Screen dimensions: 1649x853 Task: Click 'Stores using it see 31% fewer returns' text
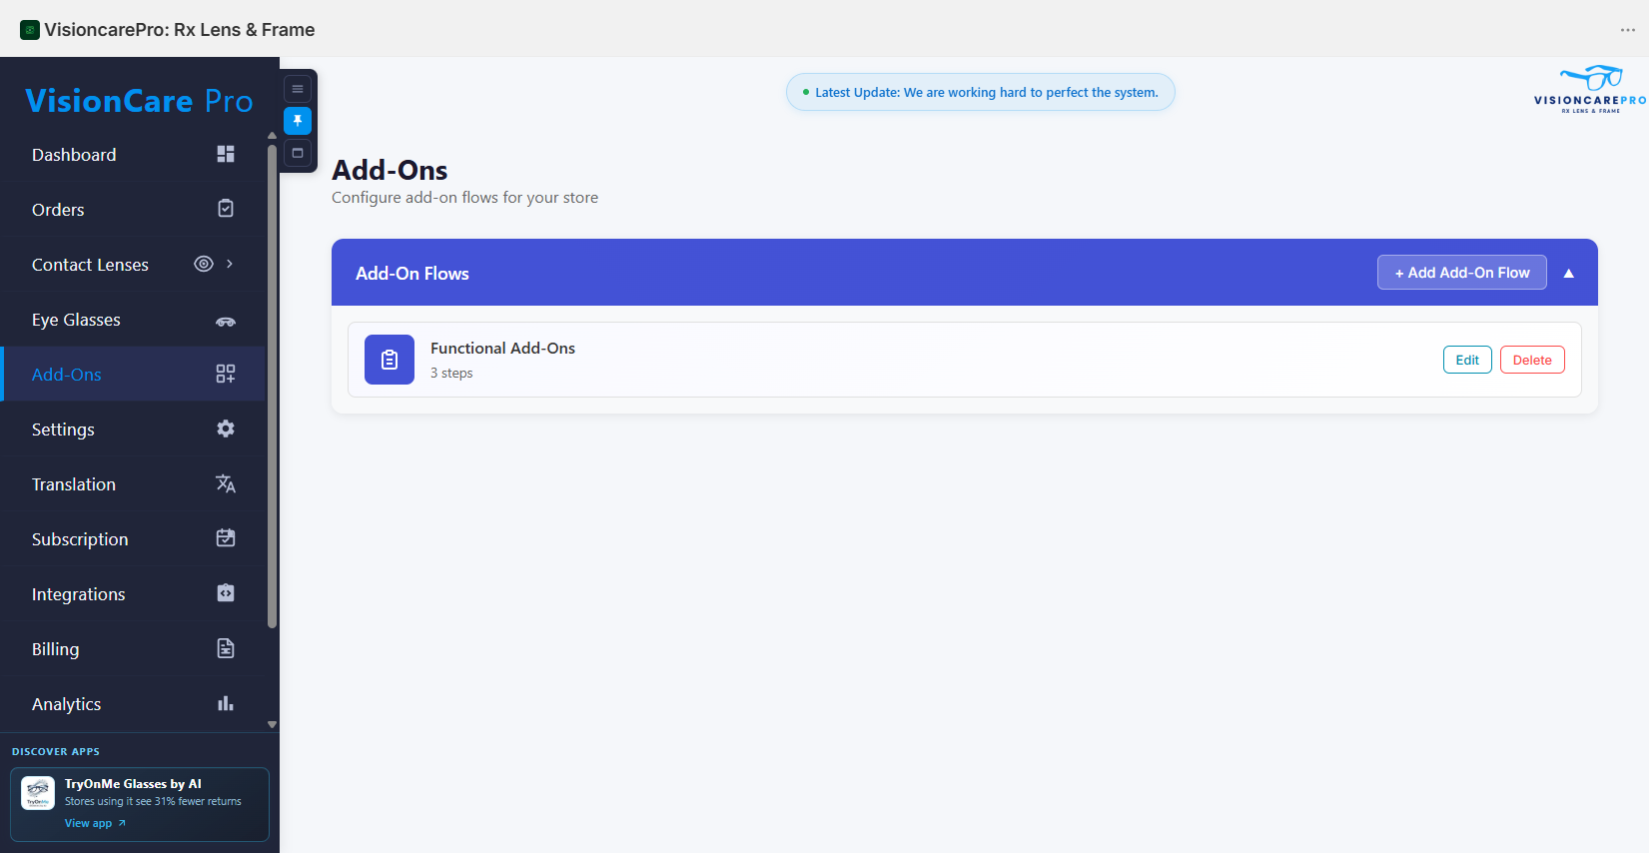[x=153, y=801]
